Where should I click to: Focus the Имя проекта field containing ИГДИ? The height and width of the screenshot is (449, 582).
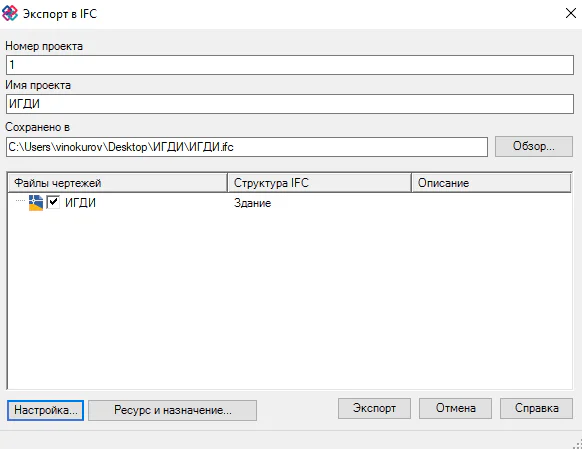(290, 104)
